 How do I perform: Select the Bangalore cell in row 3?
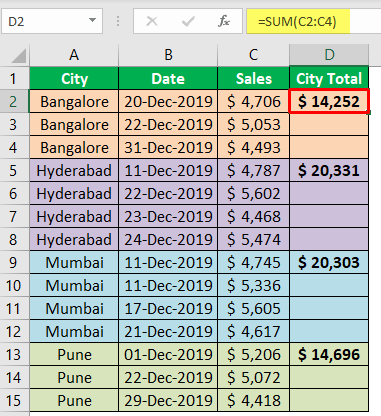(74, 125)
